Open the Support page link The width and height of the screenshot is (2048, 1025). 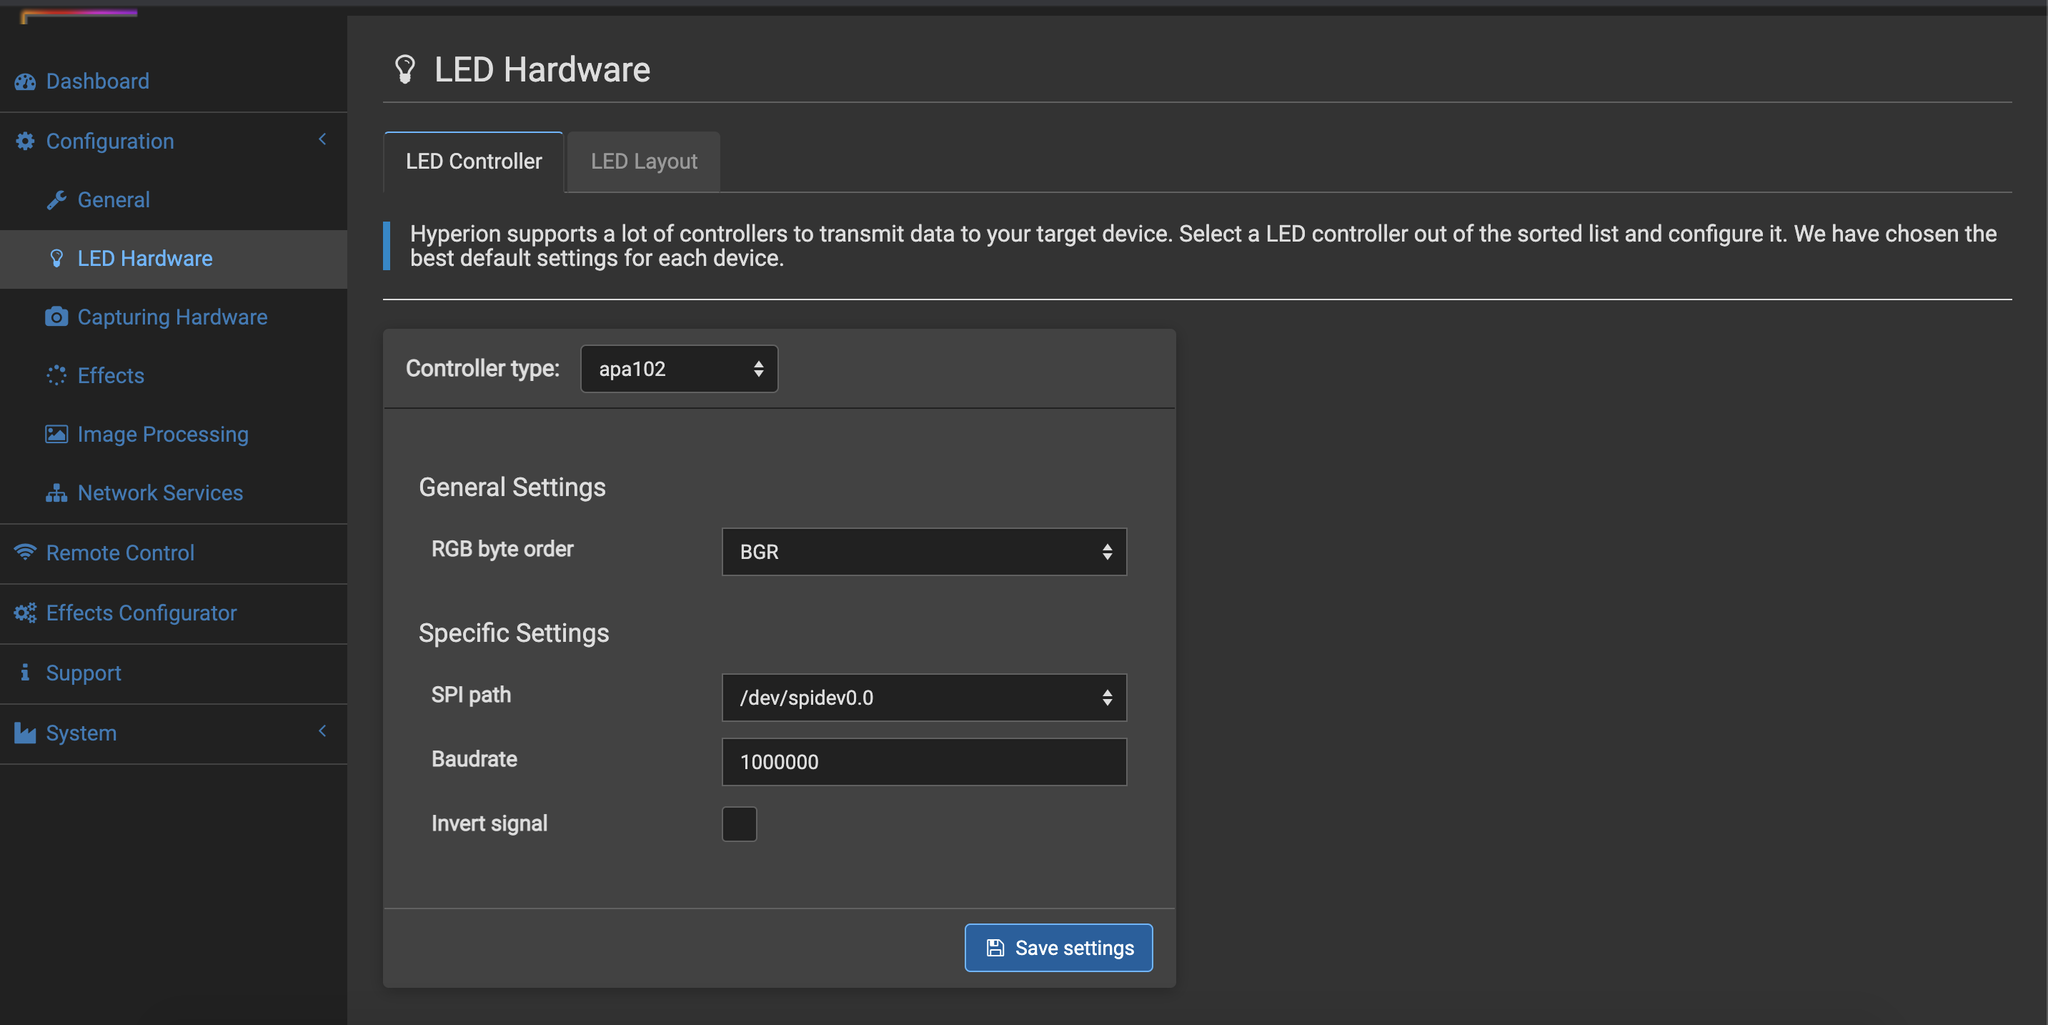(x=83, y=673)
